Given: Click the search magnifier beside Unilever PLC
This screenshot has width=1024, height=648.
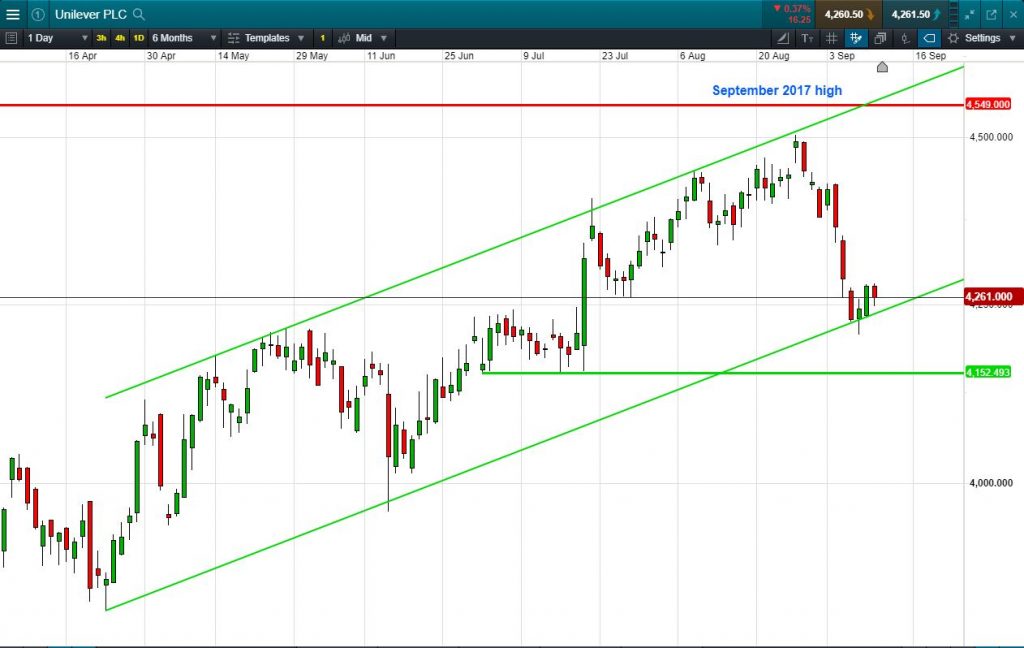Looking at the screenshot, I should tap(138, 14).
